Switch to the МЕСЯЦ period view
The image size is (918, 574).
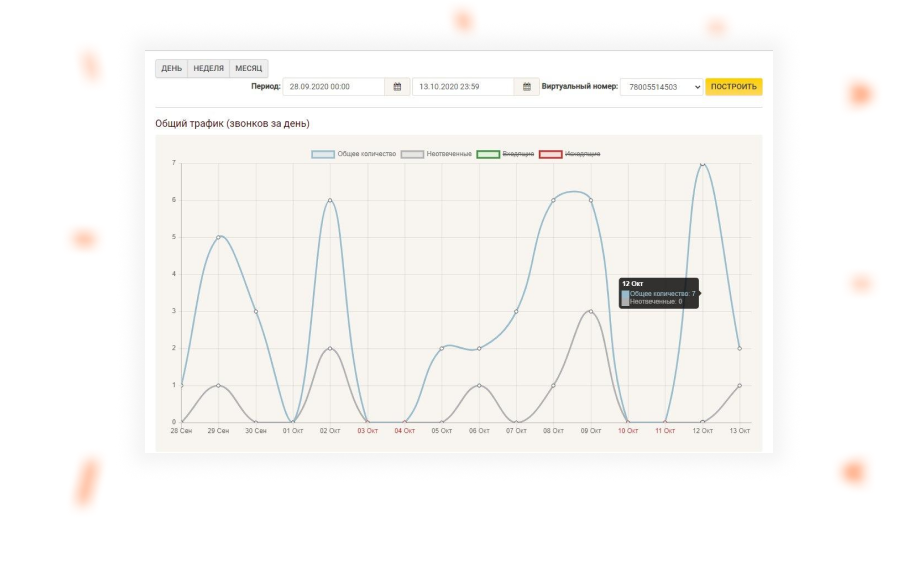(249, 69)
